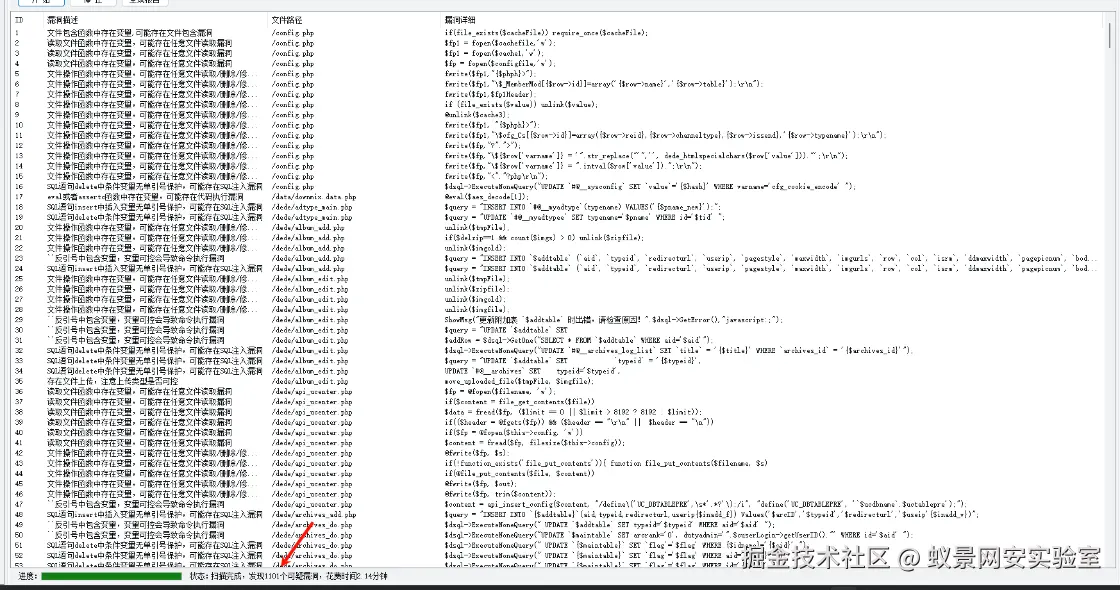Click the /dede/archives_add.php file path
Image resolution: width=1120 pixels, height=590 pixels.
click(x=314, y=514)
